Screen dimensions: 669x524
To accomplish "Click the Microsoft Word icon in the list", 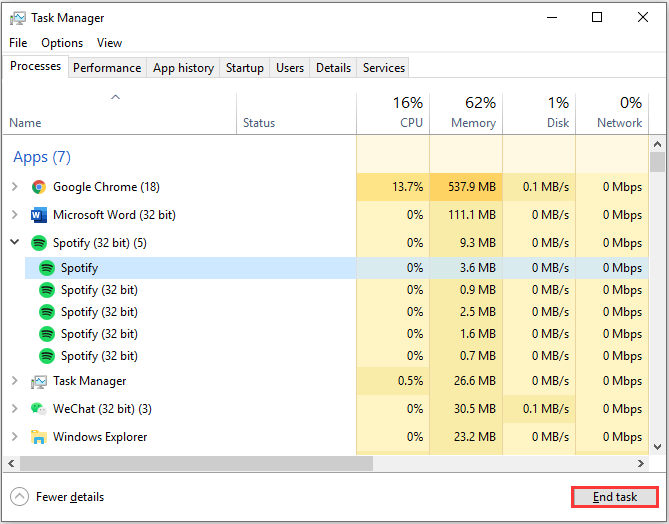I will (x=39, y=215).
